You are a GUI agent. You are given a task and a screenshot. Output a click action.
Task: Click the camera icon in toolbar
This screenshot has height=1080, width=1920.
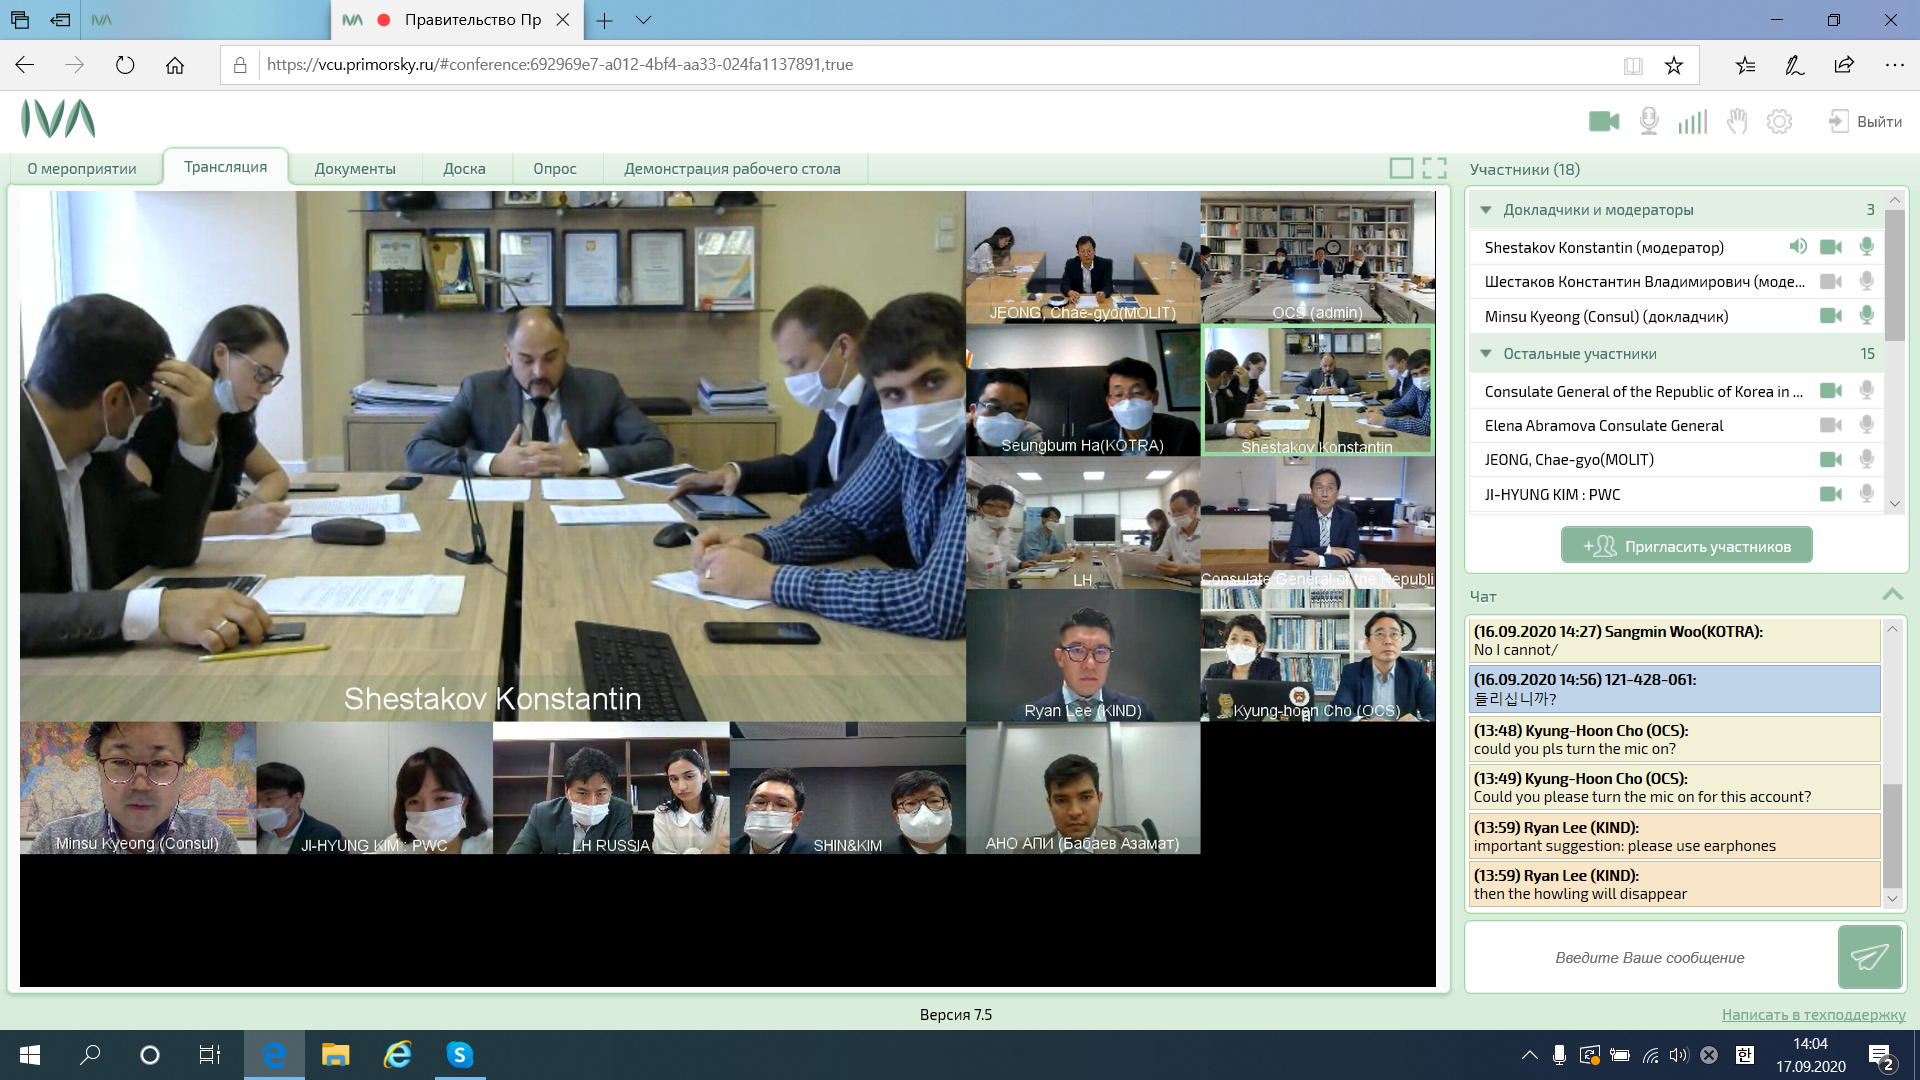click(x=1605, y=121)
